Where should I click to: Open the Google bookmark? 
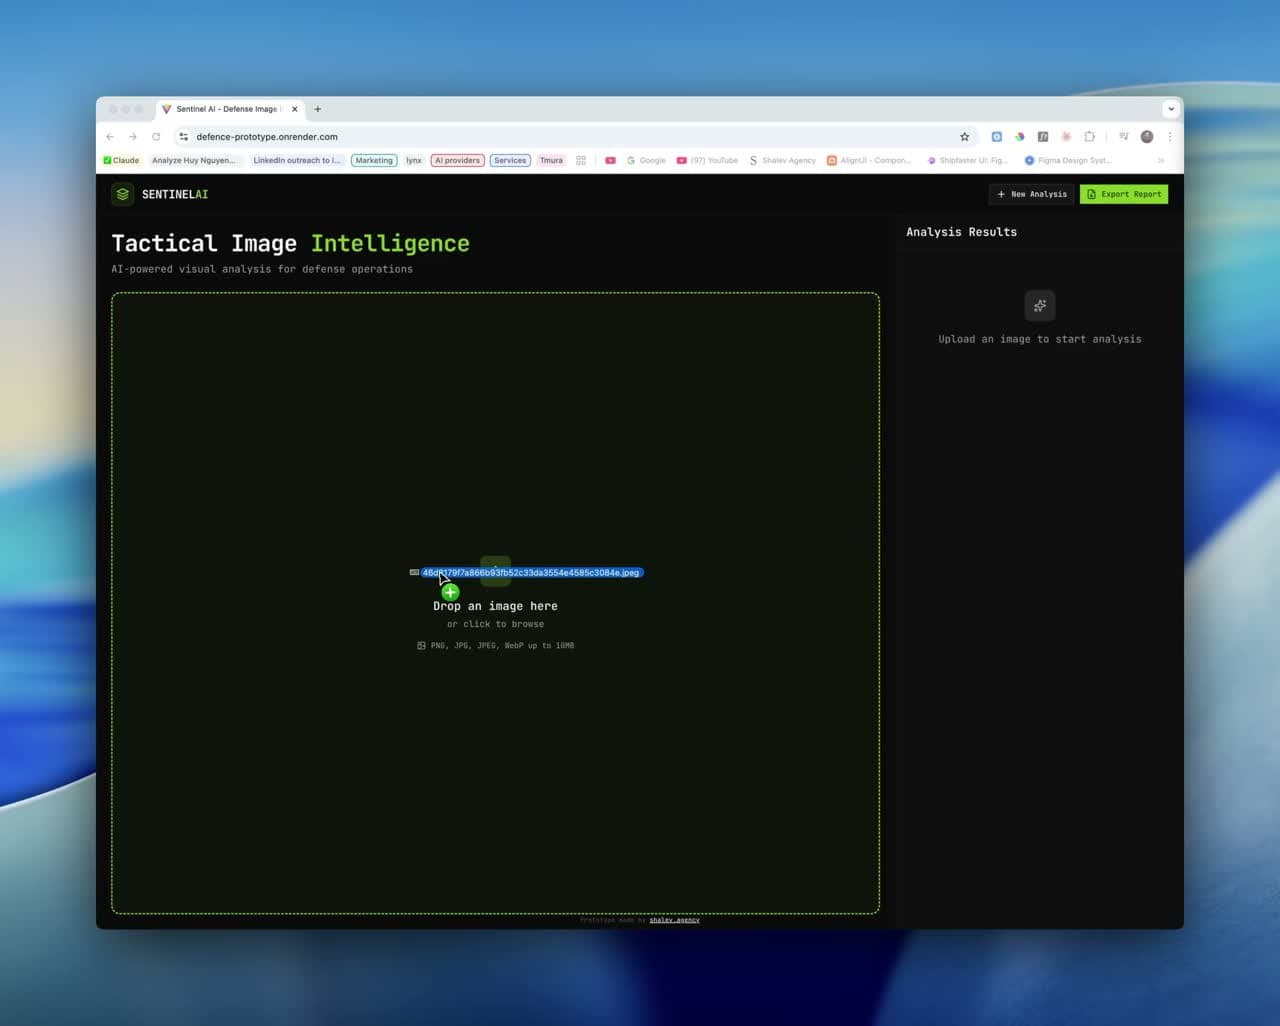click(x=646, y=160)
